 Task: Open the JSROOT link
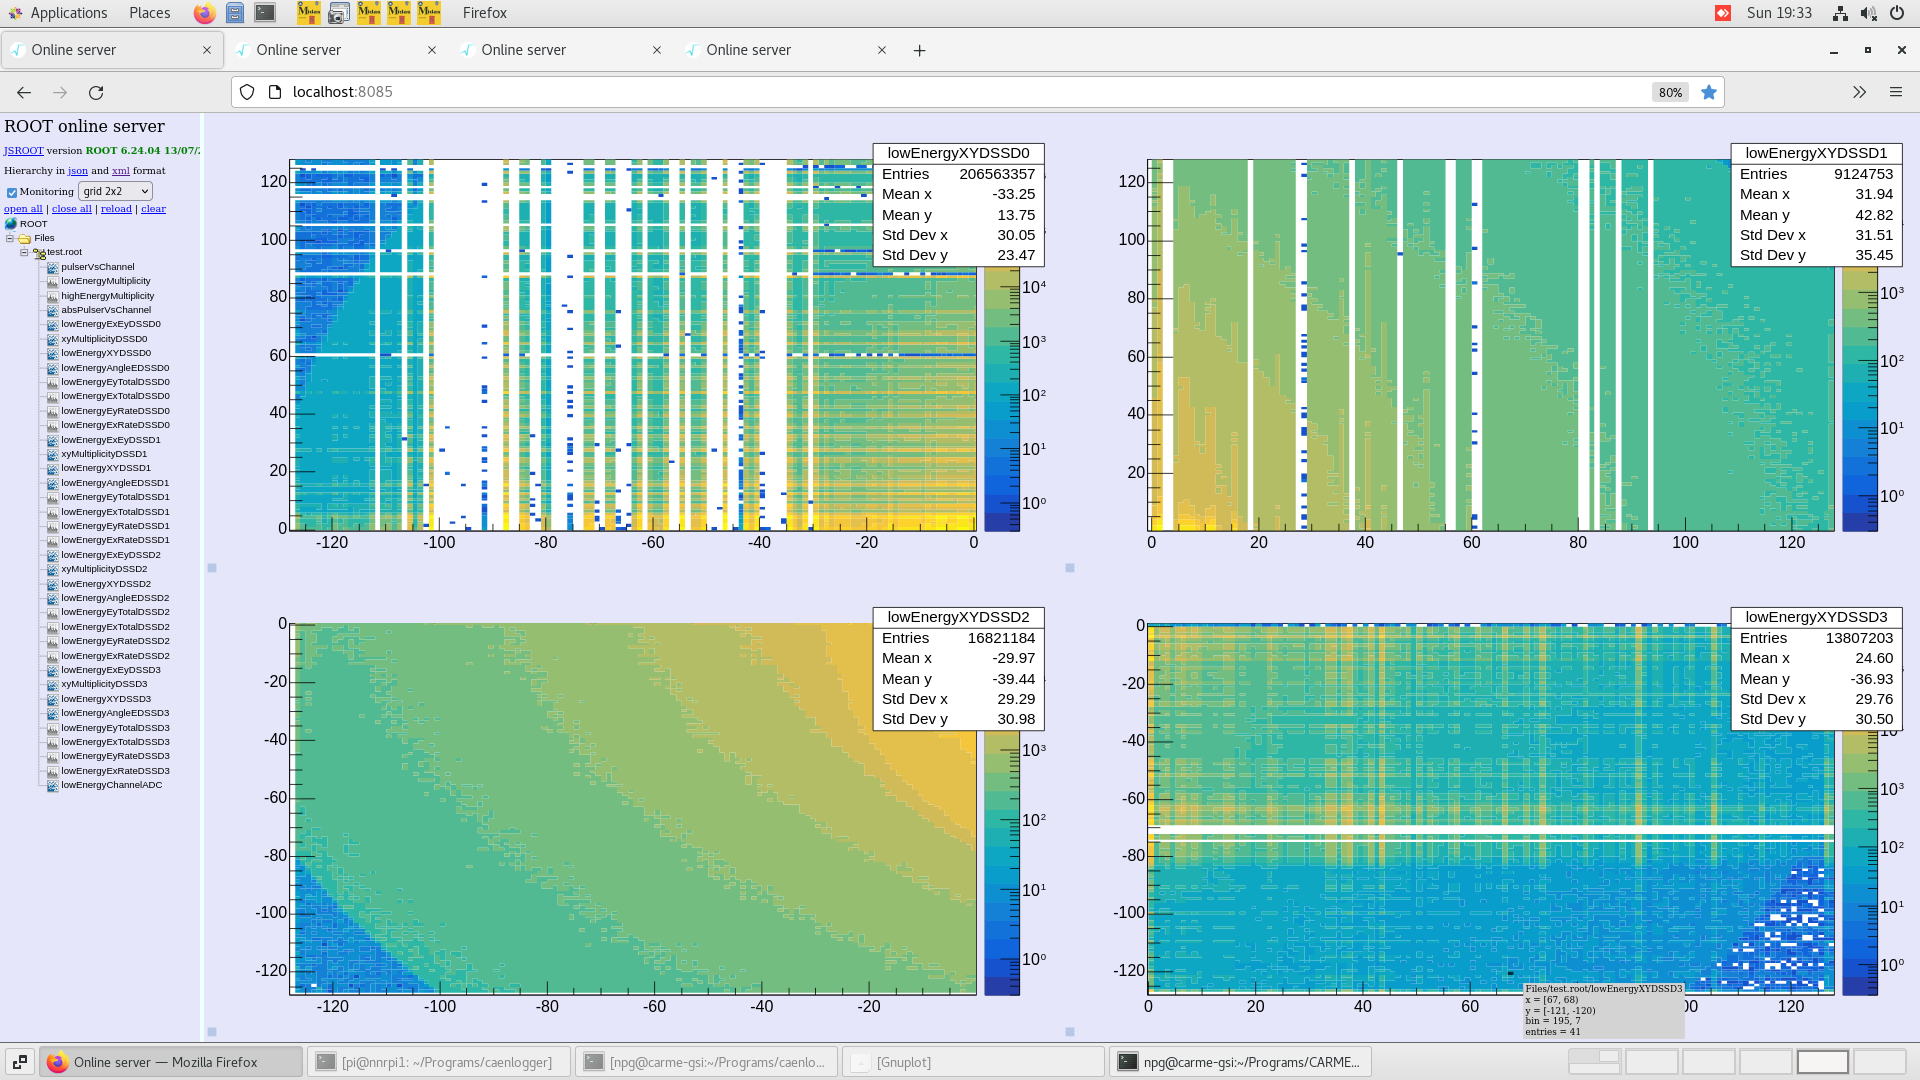[22, 150]
